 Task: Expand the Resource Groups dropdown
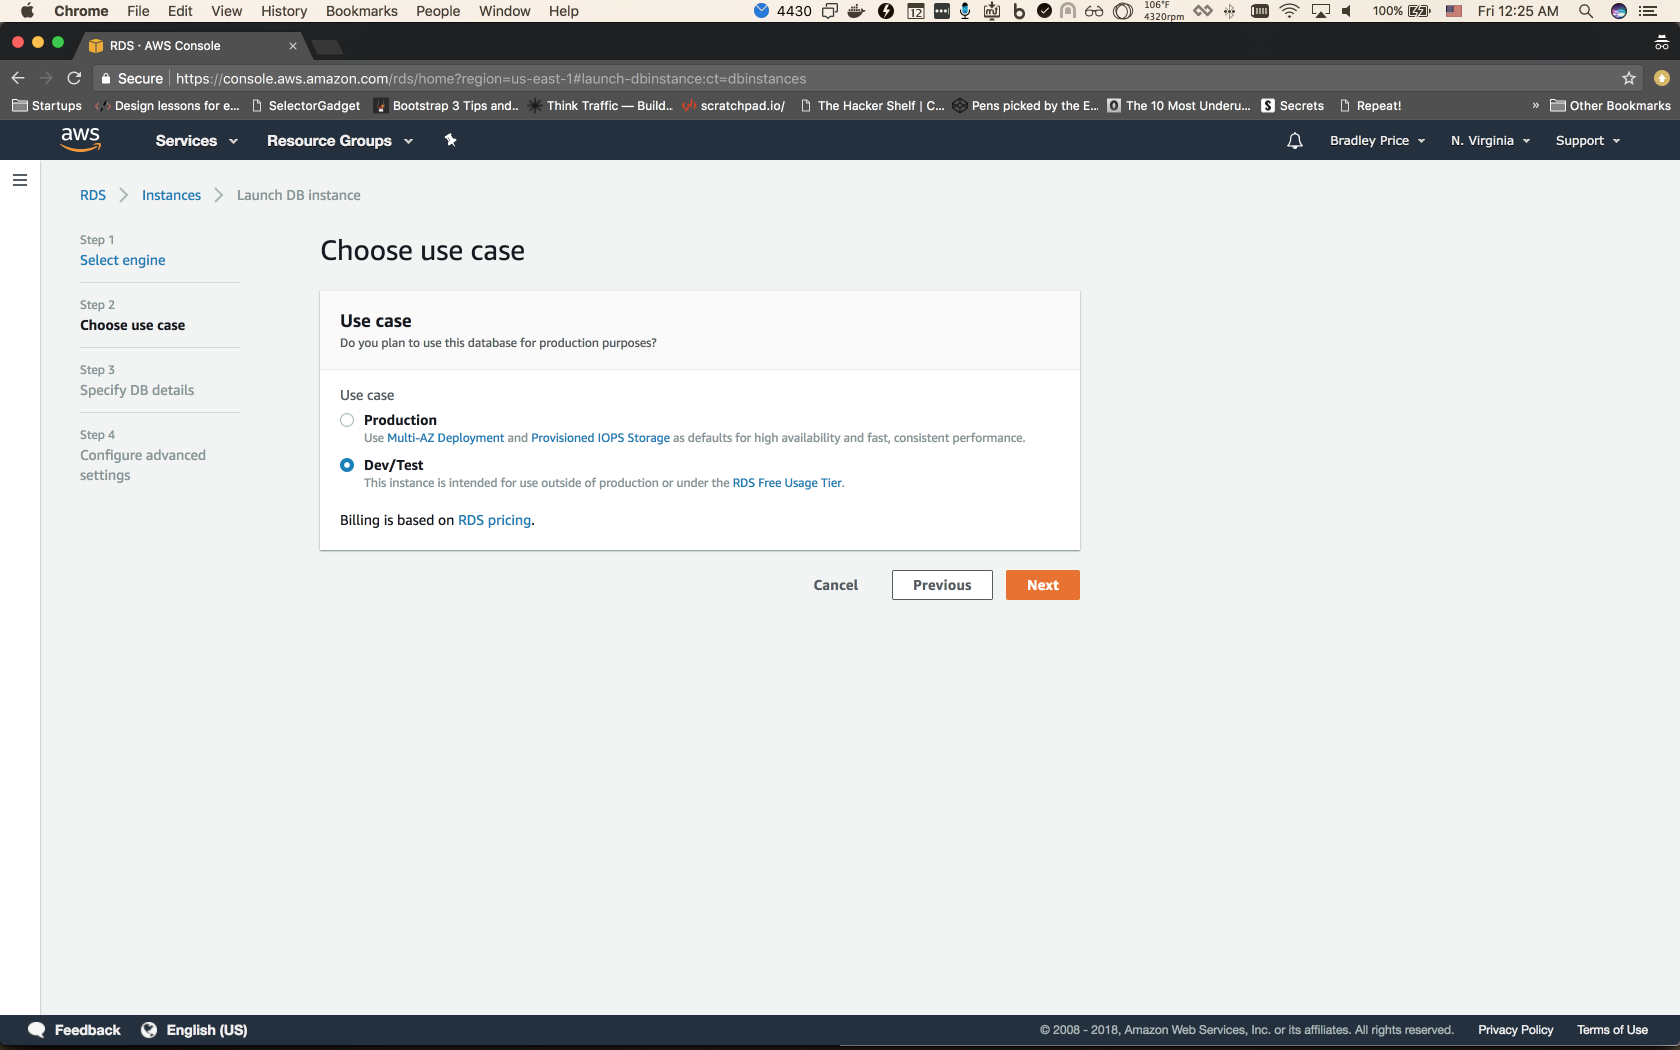340,141
